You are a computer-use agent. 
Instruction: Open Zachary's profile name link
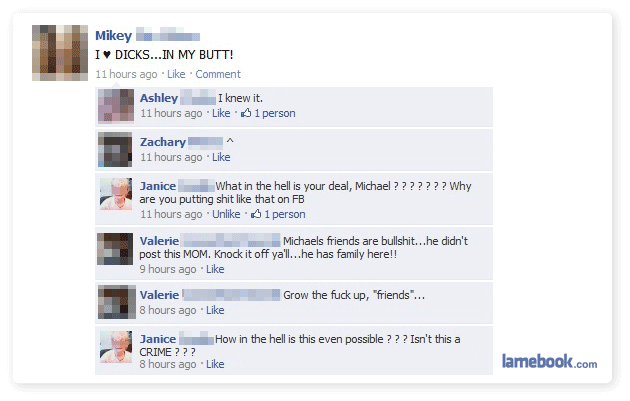(163, 142)
